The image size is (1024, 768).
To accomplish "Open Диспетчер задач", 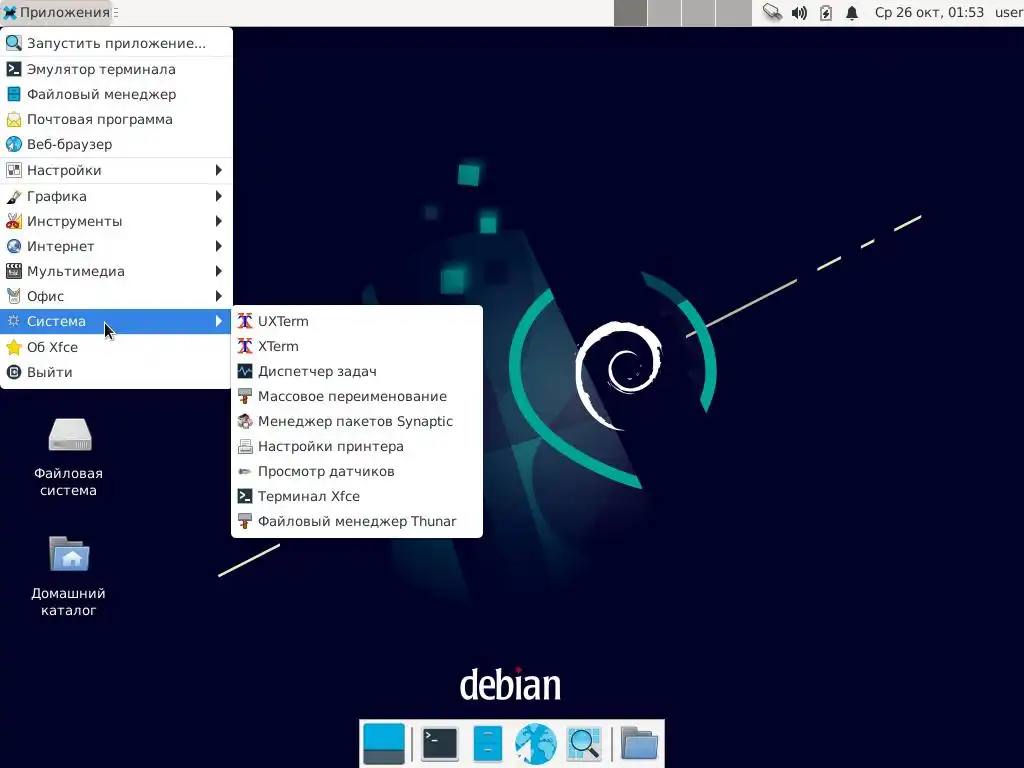I will (x=357, y=371).
